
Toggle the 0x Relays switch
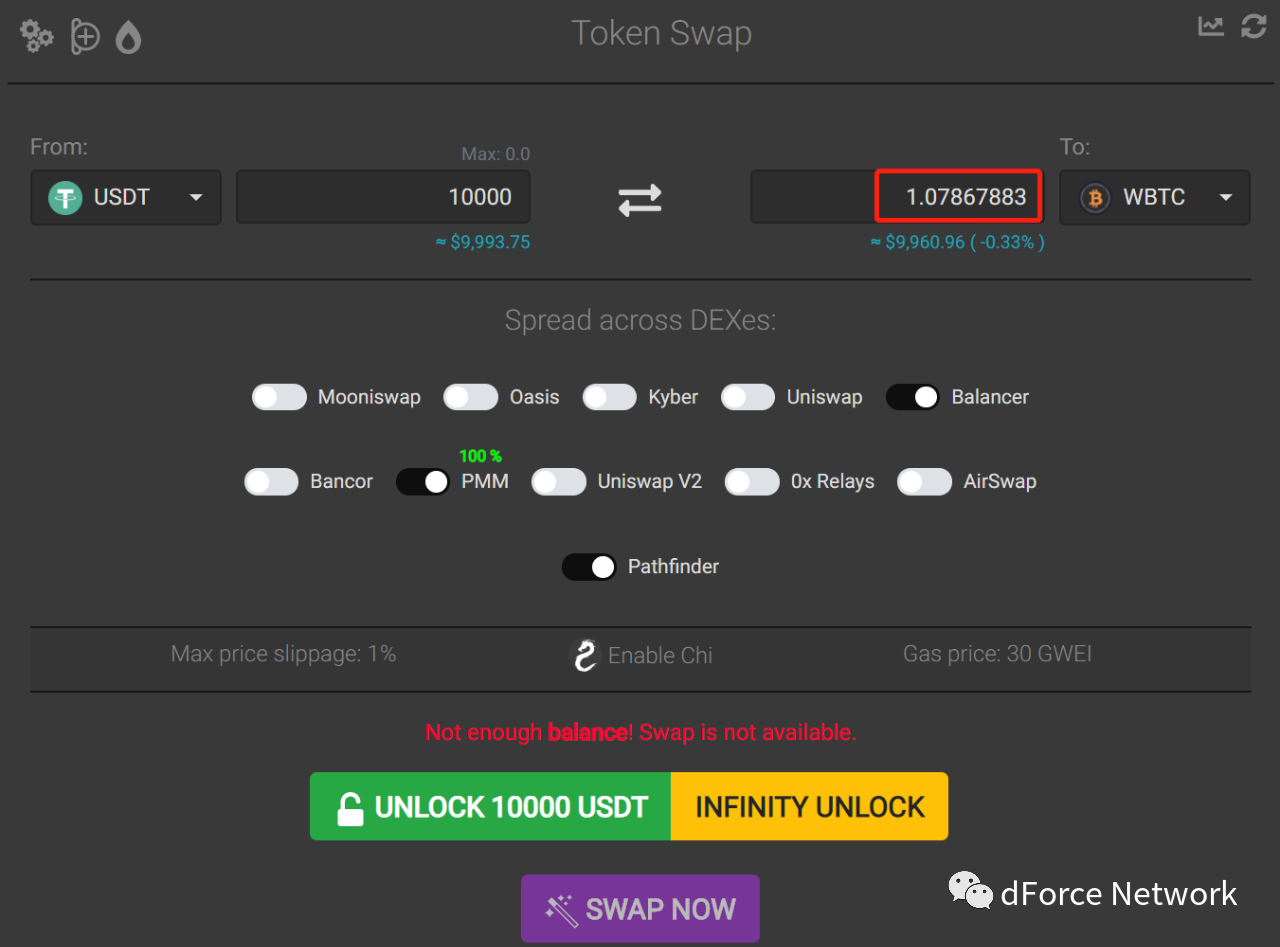tap(752, 482)
